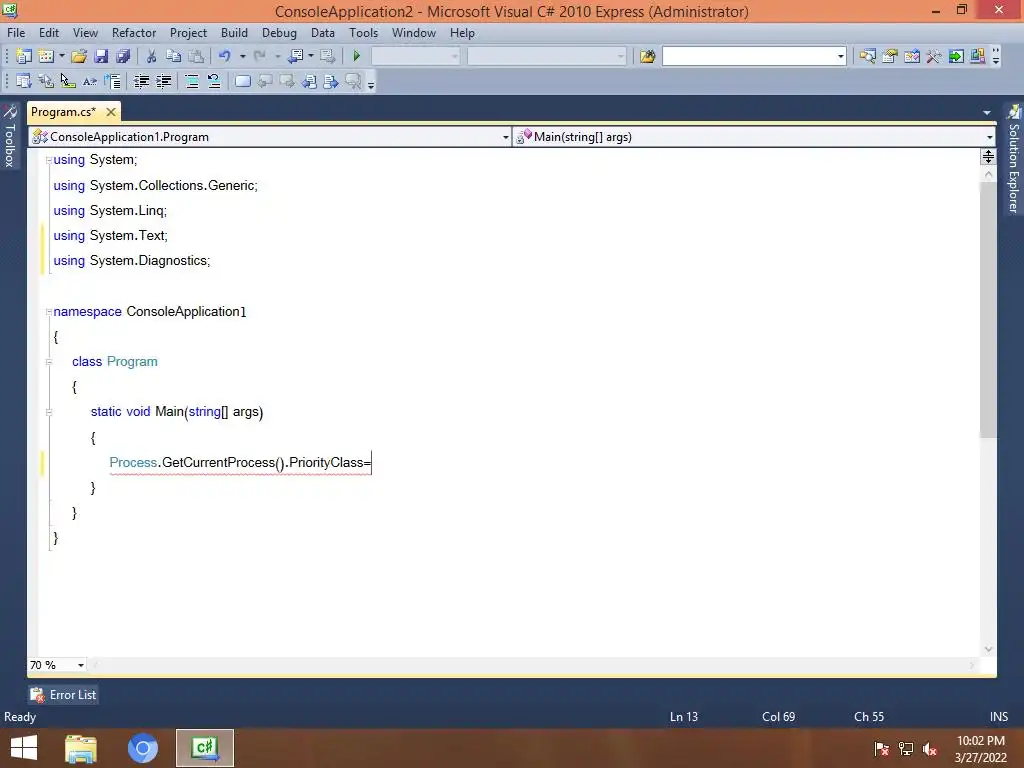Click the New Project toolbar icon
The width and height of the screenshot is (1024, 768).
coord(24,56)
